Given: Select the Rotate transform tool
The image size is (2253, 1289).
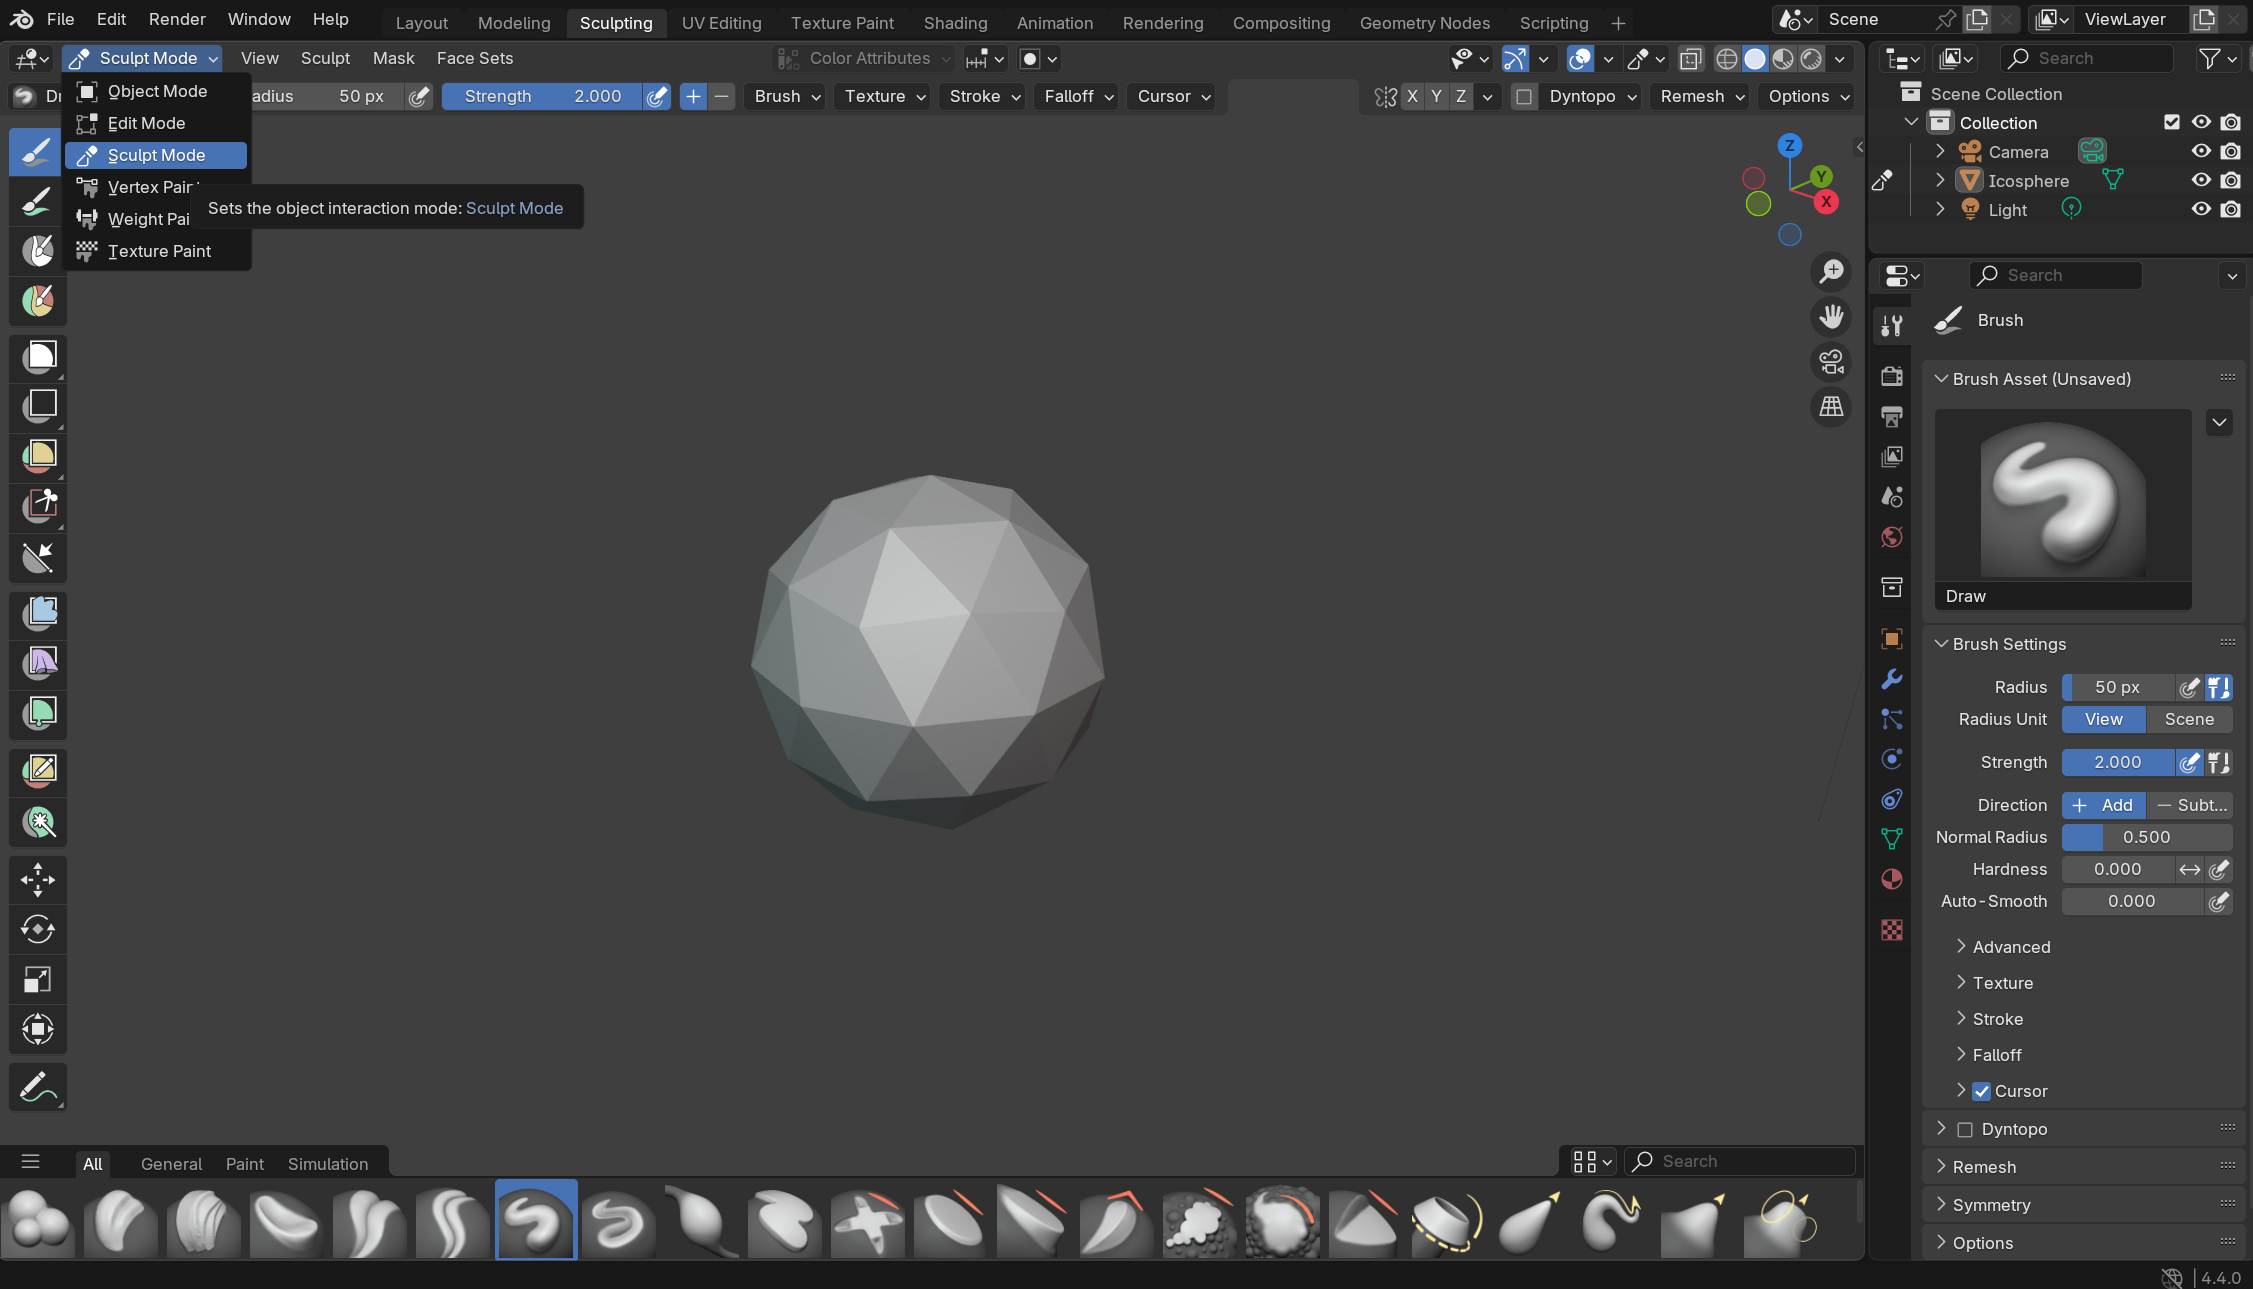Looking at the screenshot, I should click(37, 929).
